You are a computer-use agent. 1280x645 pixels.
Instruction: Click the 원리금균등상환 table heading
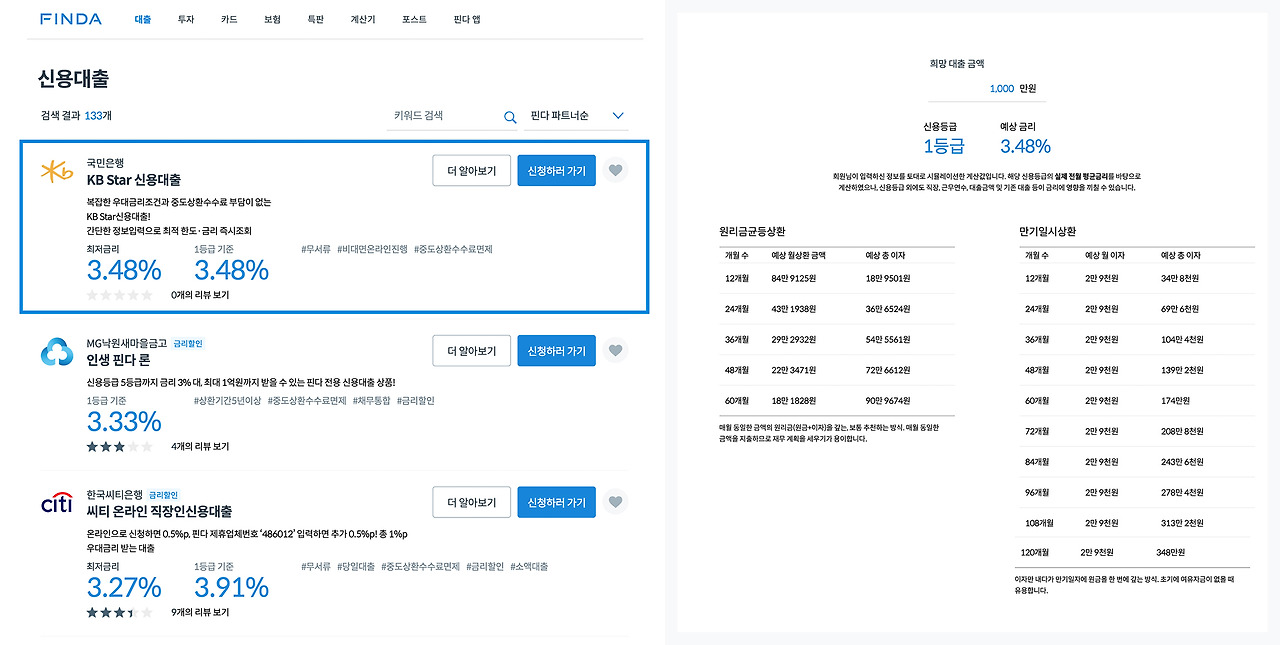click(x=752, y=231)
